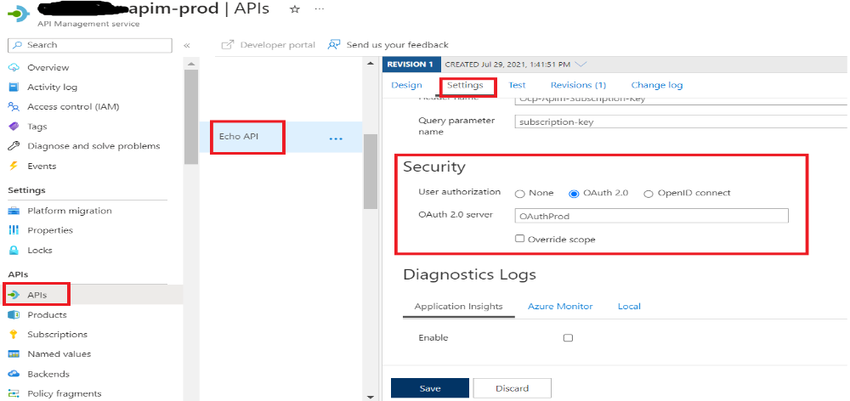Select Echo API in the API list
The width and height of the screenshot is (850, 401).
[239, 137]
